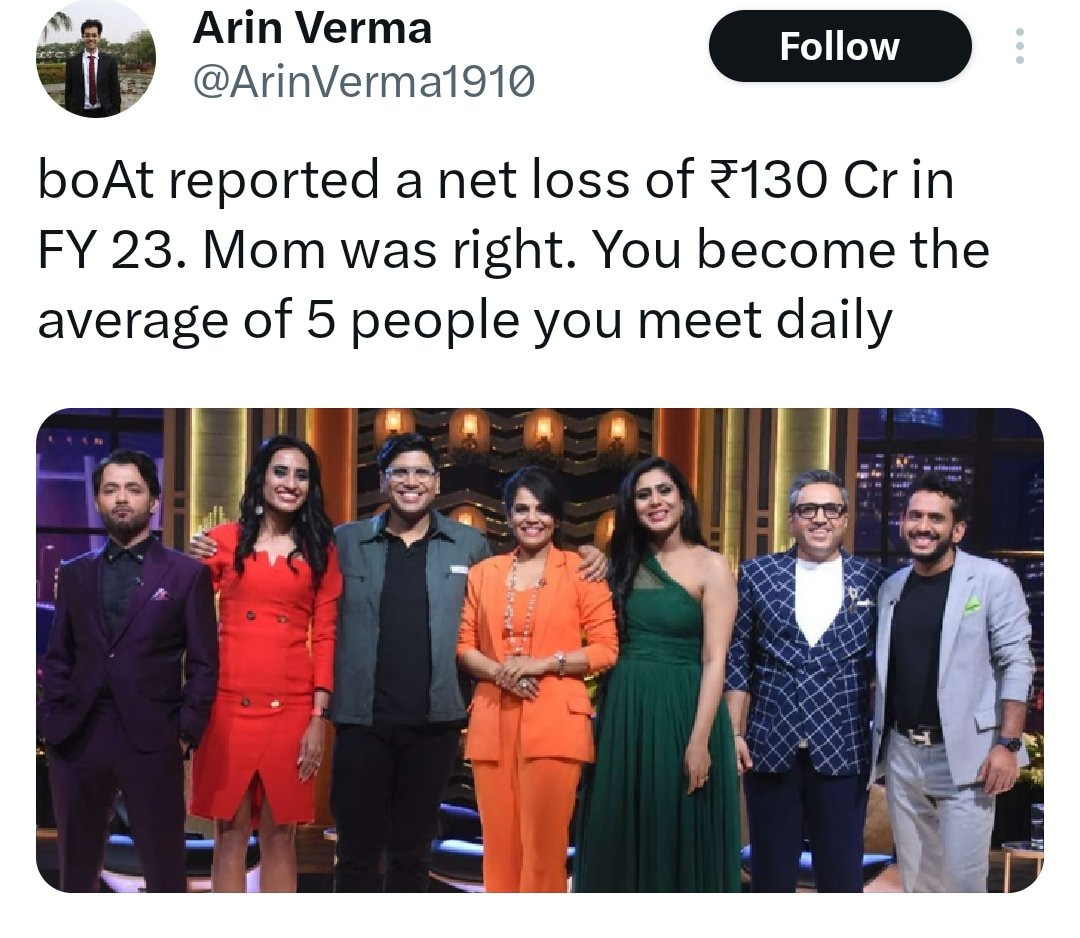Select the man in grey-green jacket with glasses
Image resolution: width=1080 pixels, height=938 pixels.
[406, 654]
